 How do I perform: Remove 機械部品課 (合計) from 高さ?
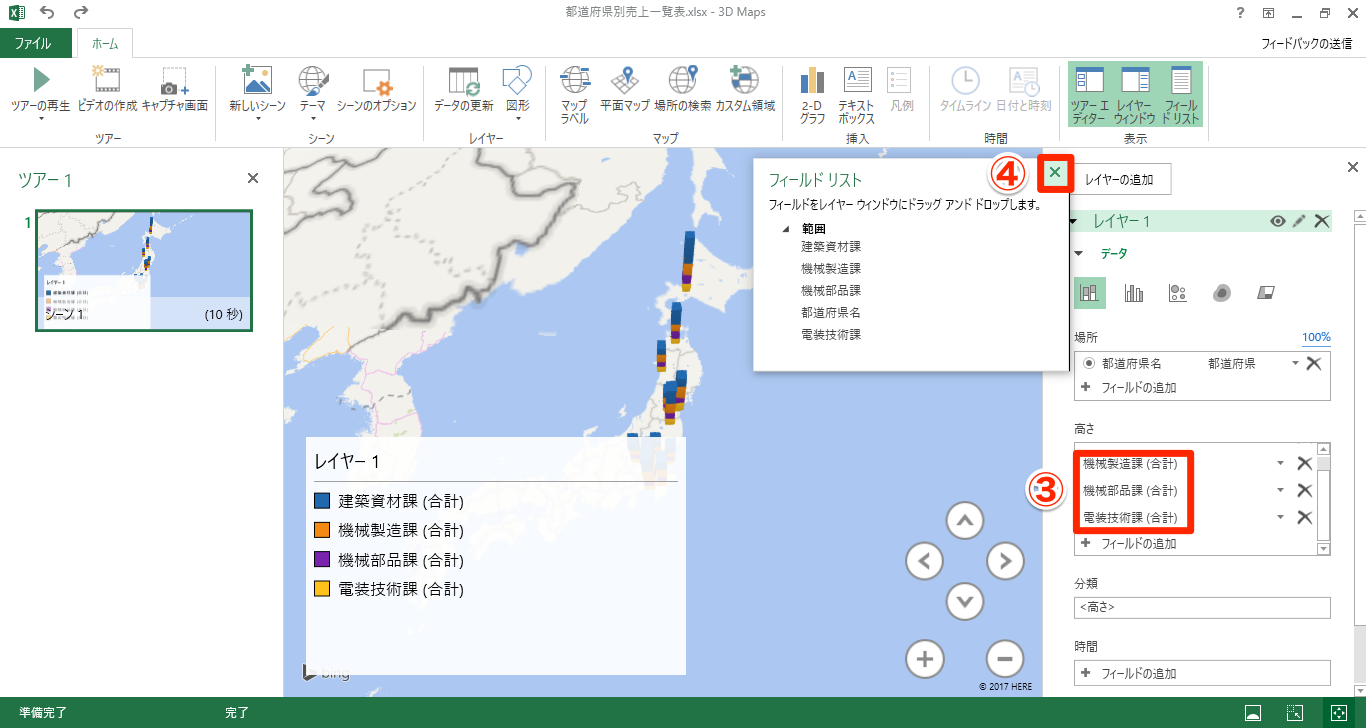coord(1304,490)
